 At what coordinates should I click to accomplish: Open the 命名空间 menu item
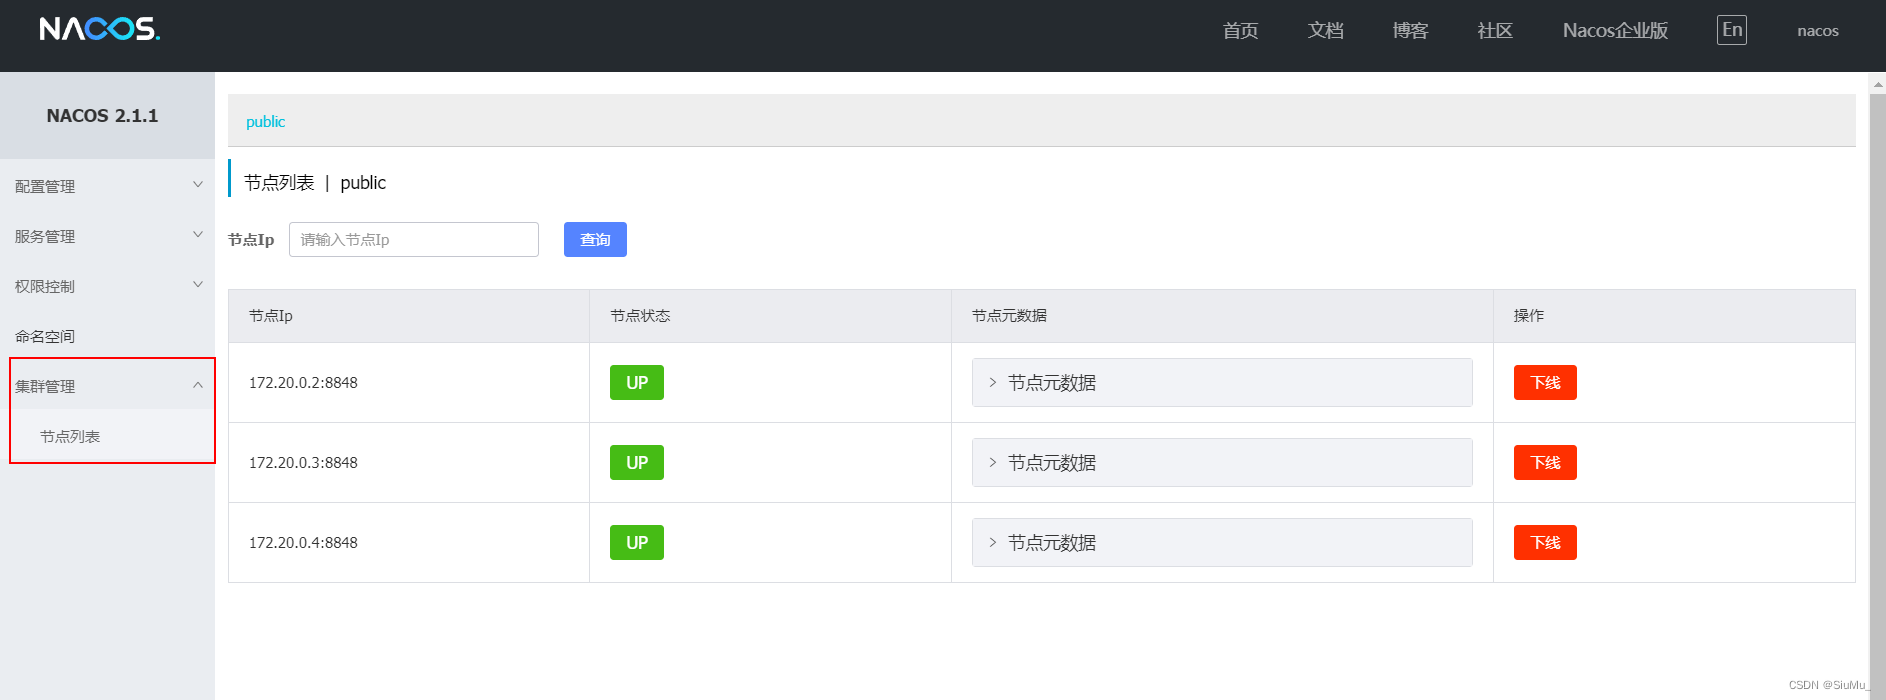(107, 336)
